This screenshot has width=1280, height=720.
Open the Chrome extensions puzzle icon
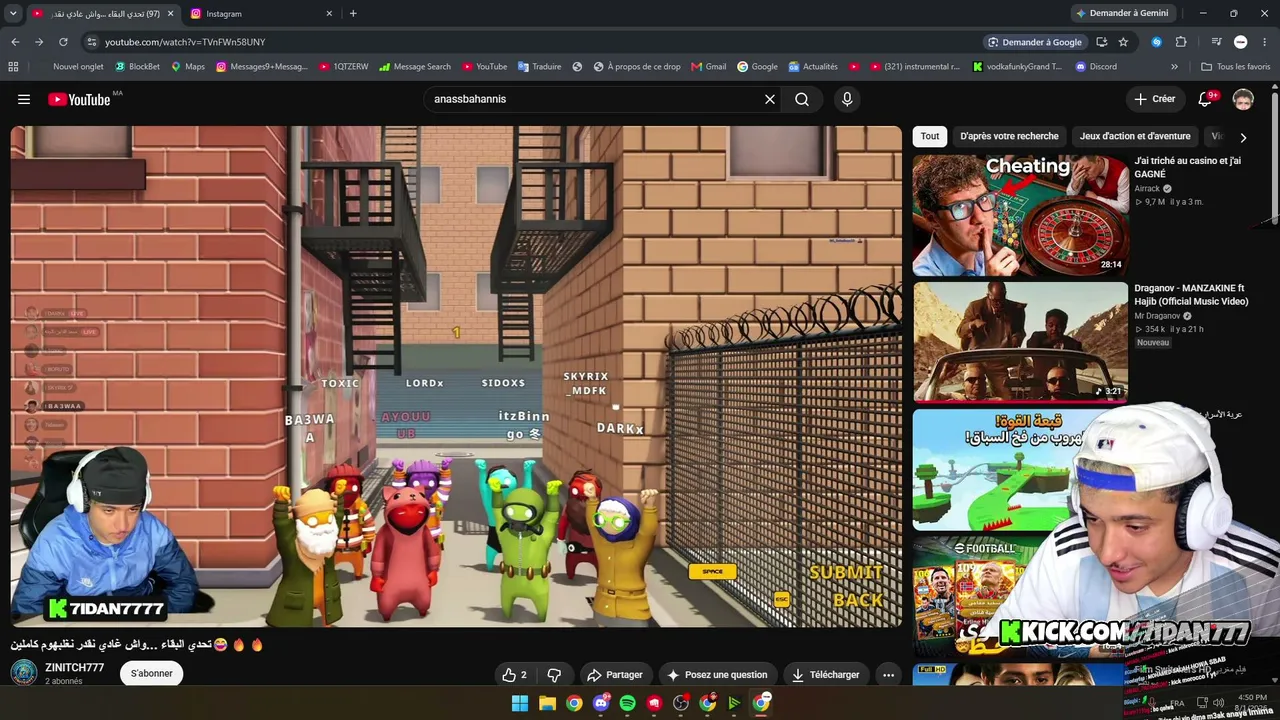[x=1181, y=42]
